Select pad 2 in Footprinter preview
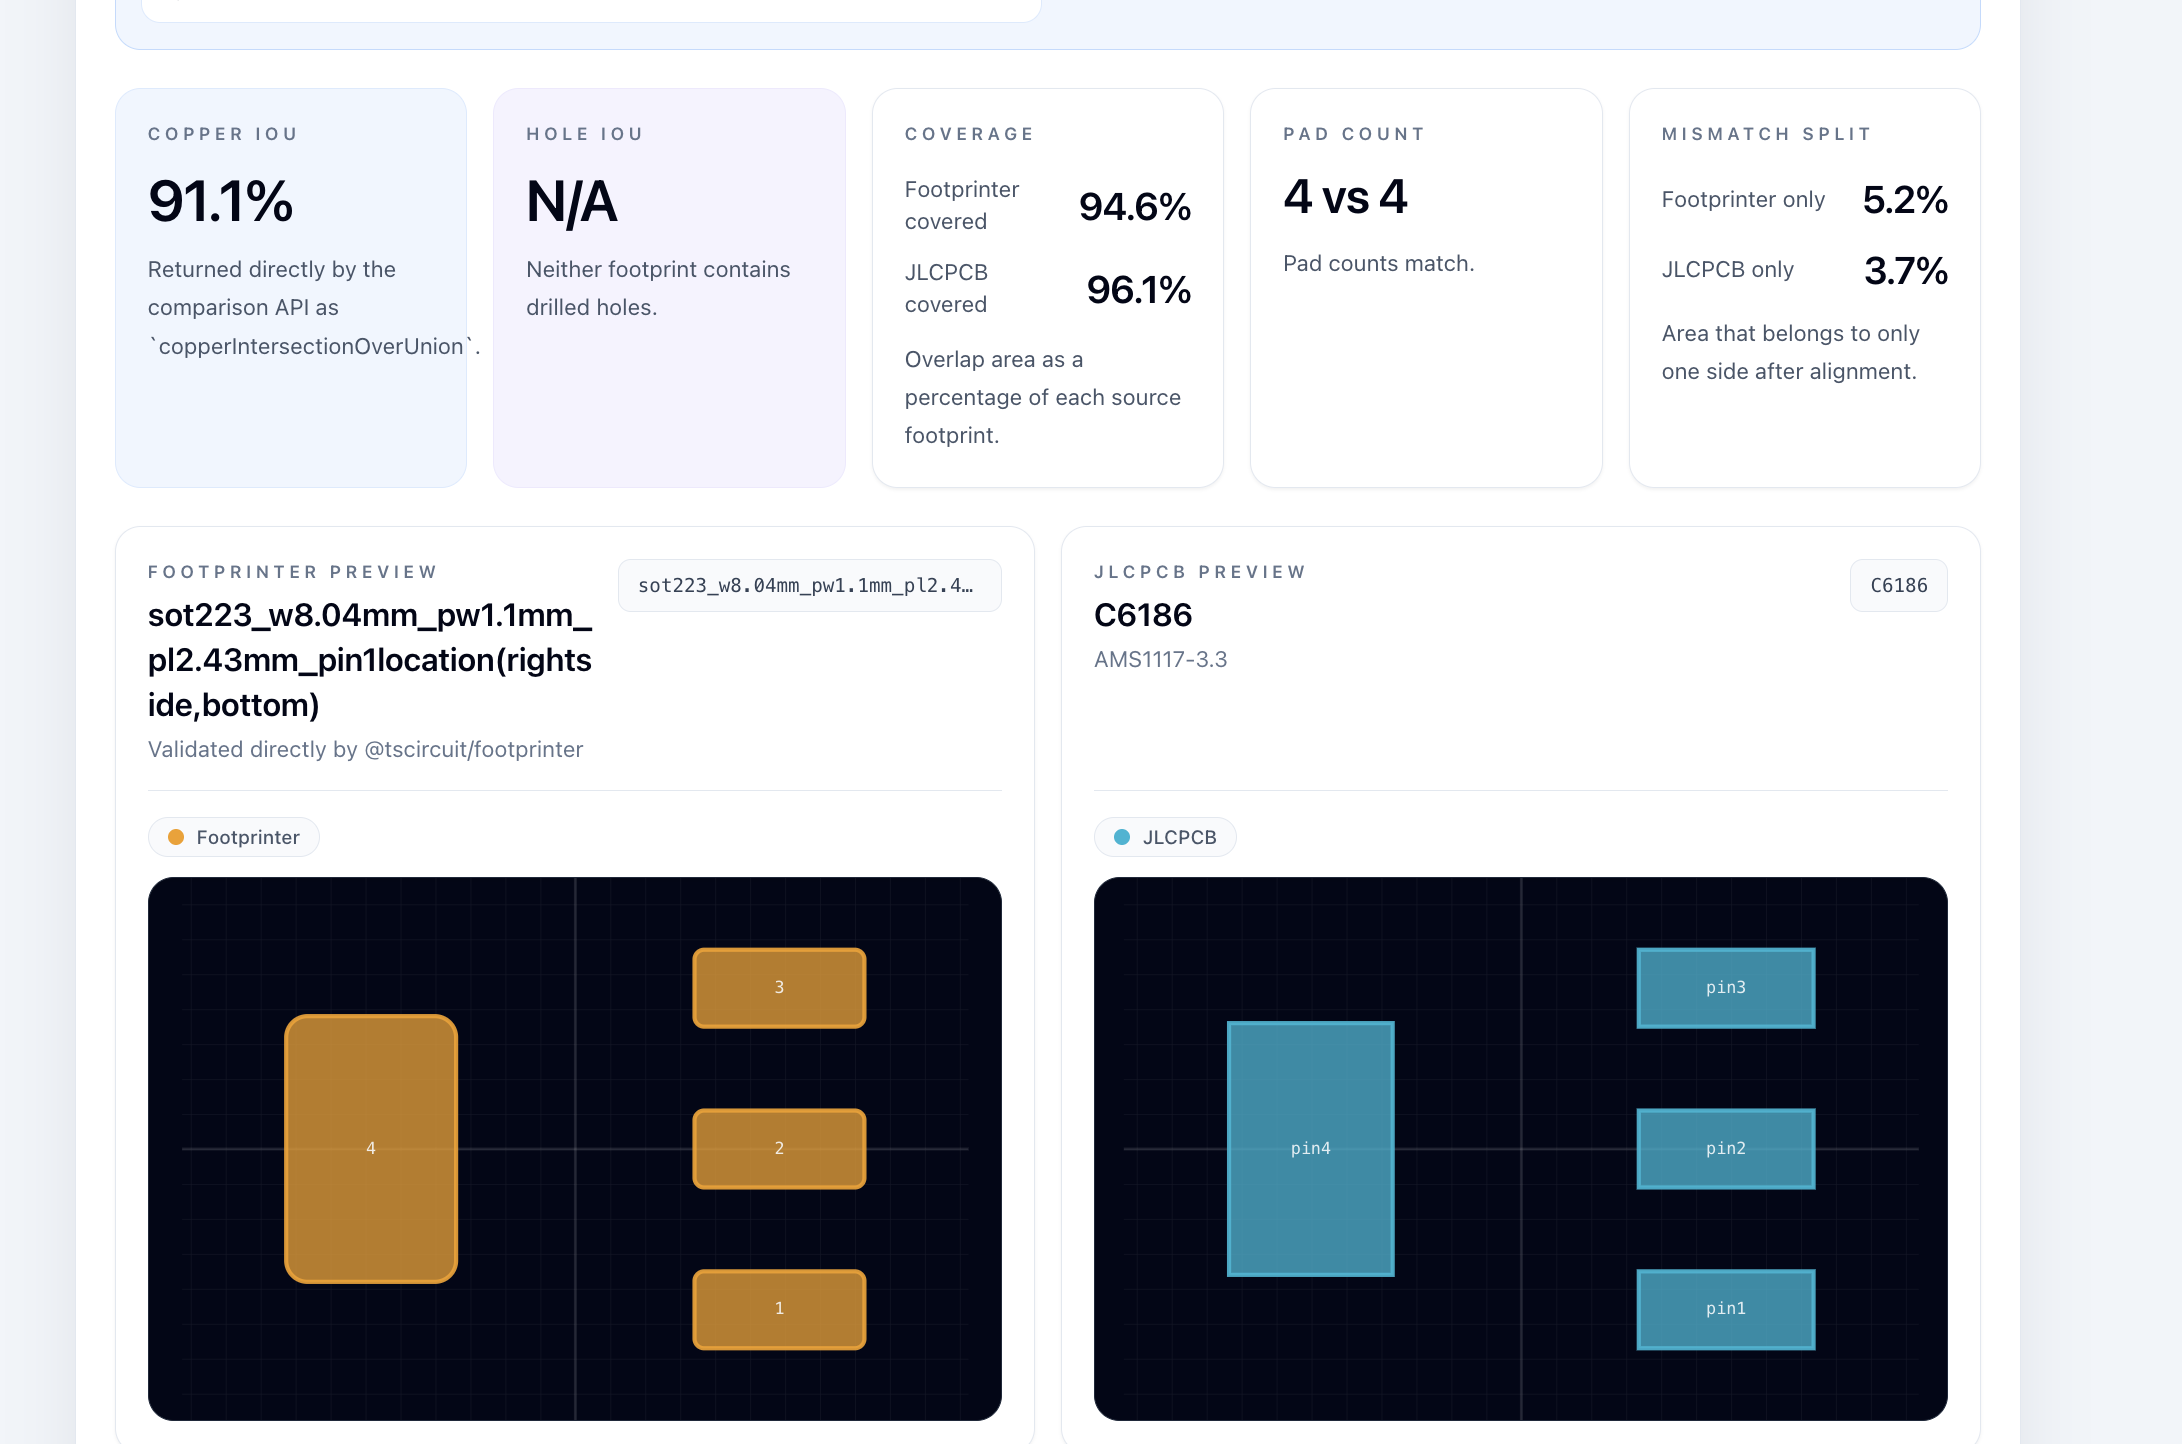 [x=779, y=1148]
